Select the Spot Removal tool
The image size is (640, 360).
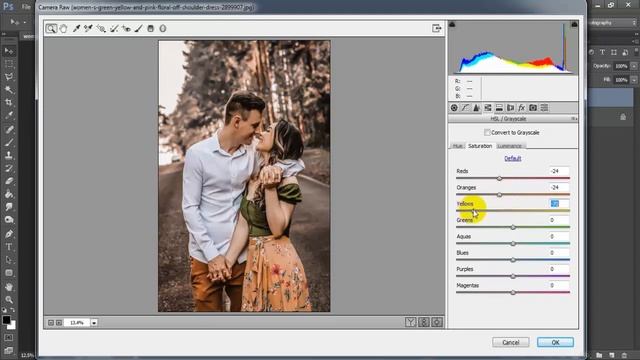[x=114, y=28]
